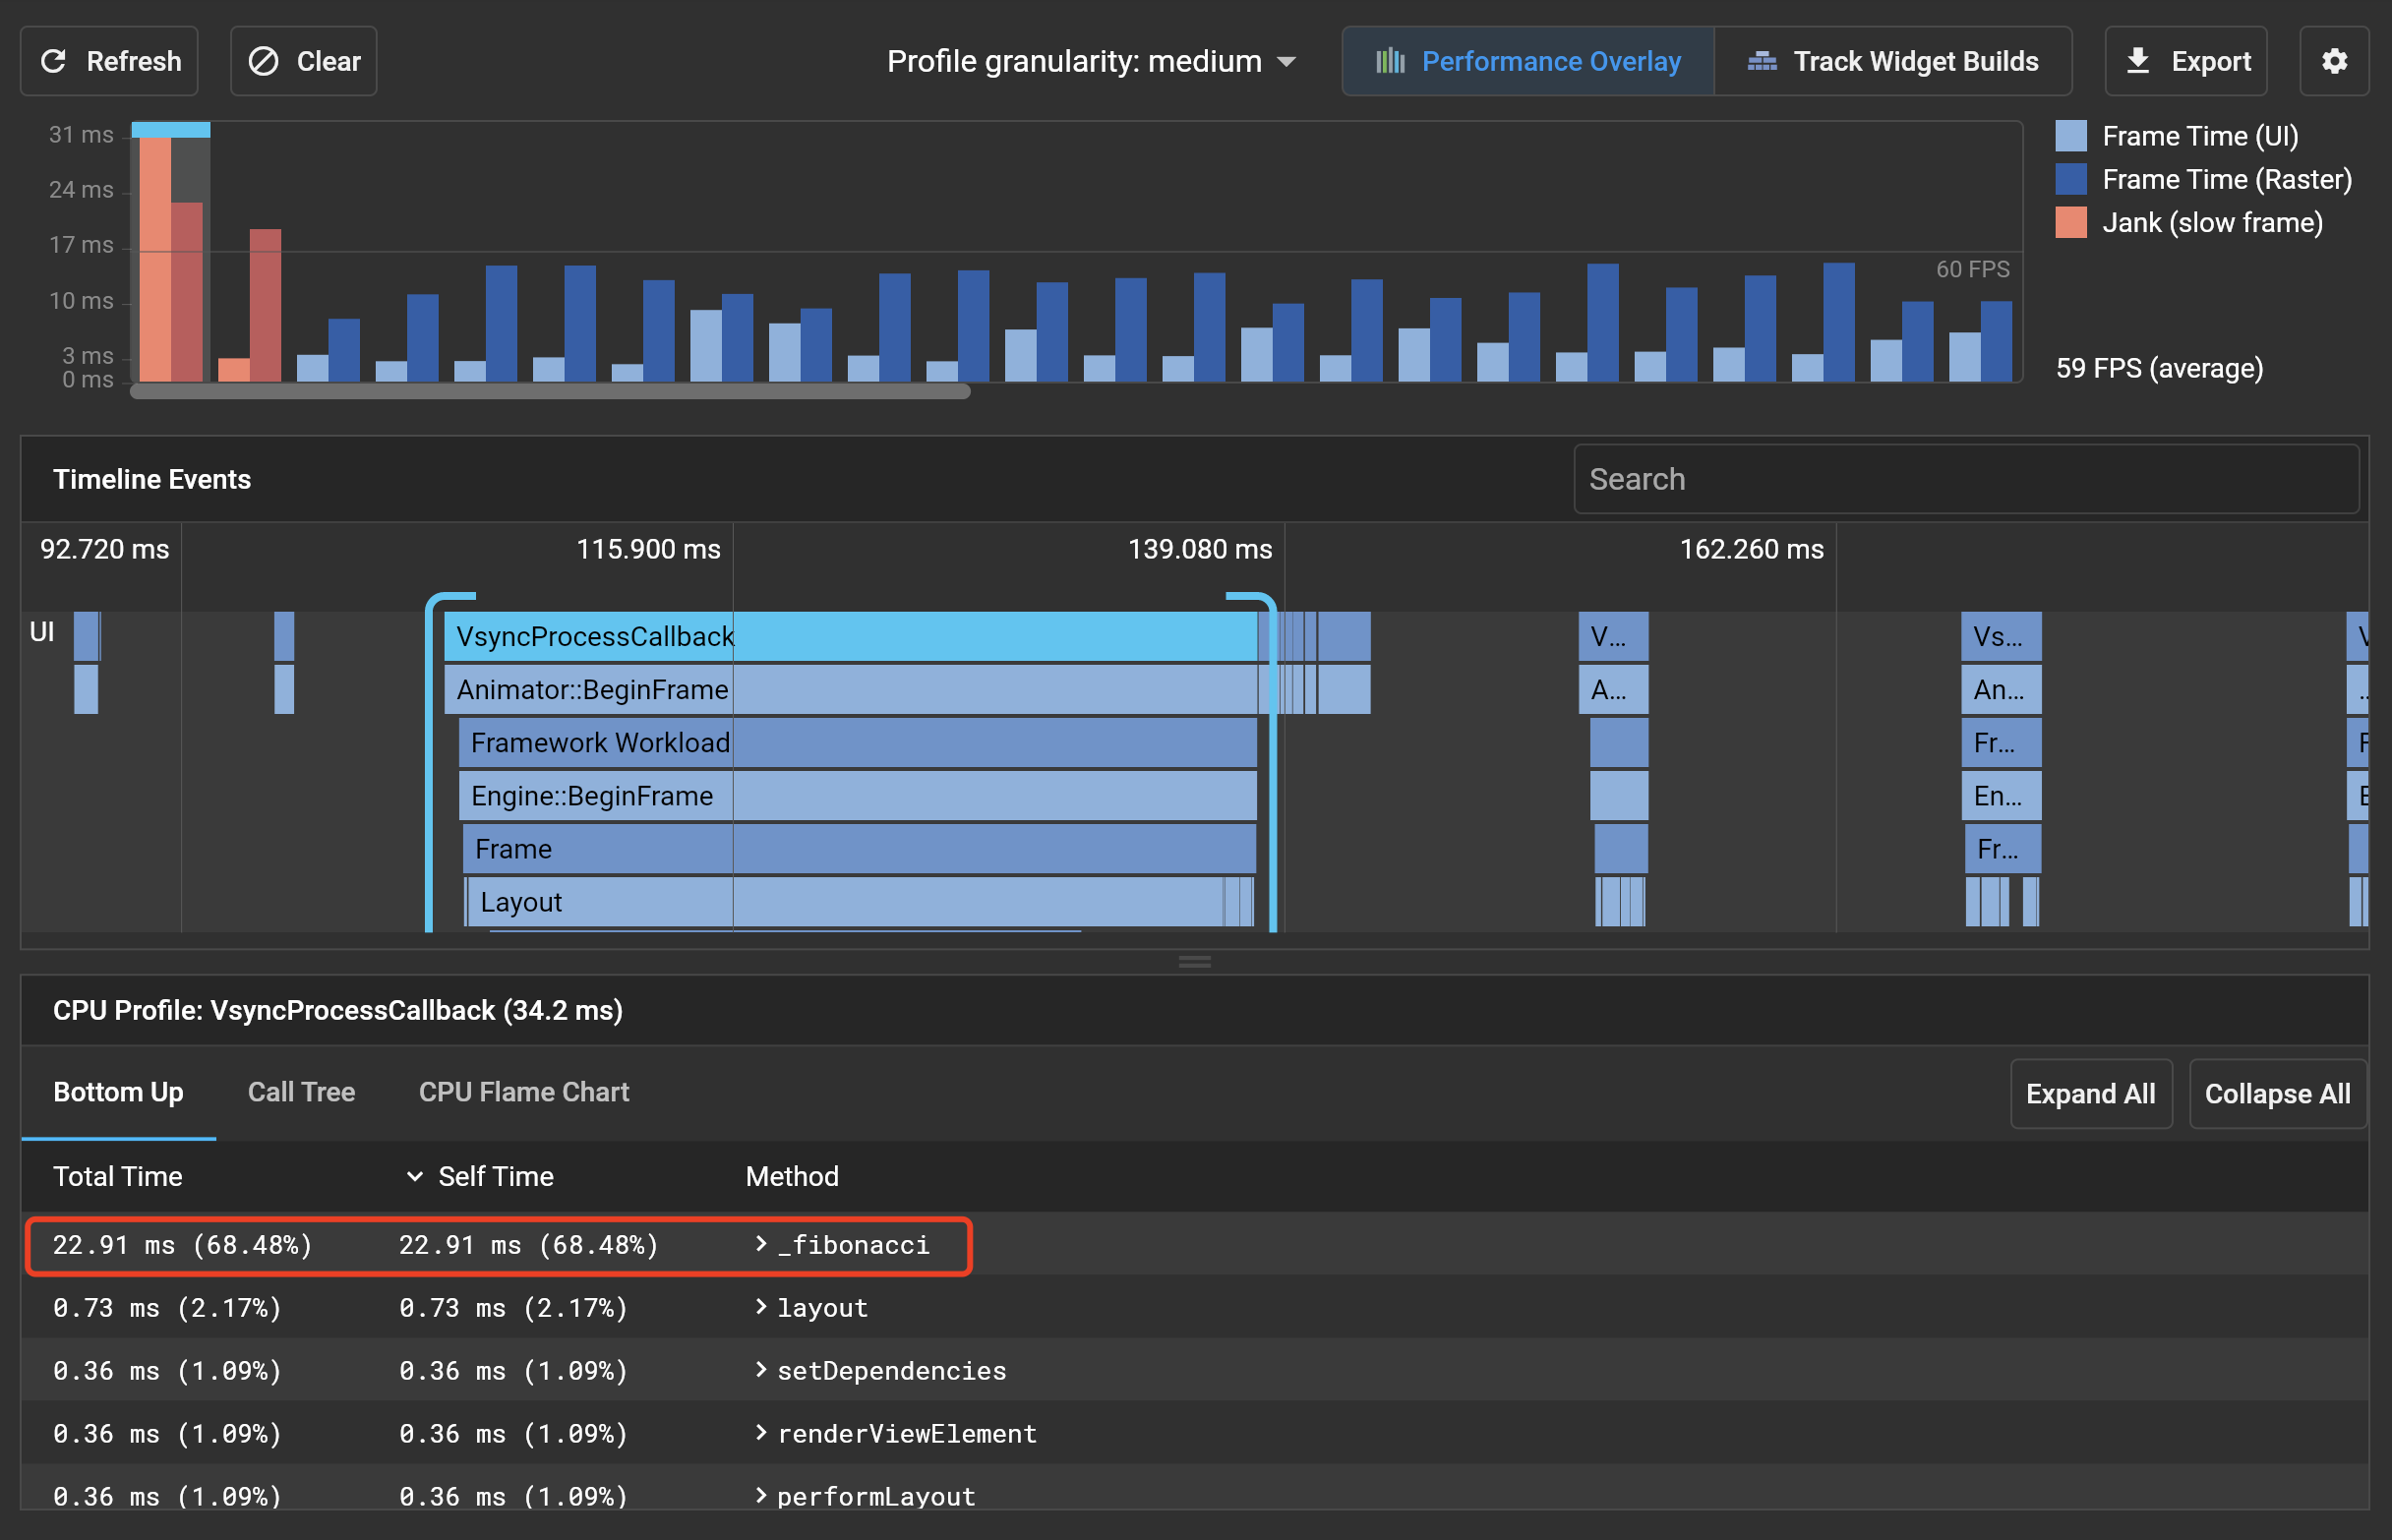Select the Animator::BeginFrame event
Image resolution: width=2392 pixels, height=1540 pixels.
click(x=851, y=689)
